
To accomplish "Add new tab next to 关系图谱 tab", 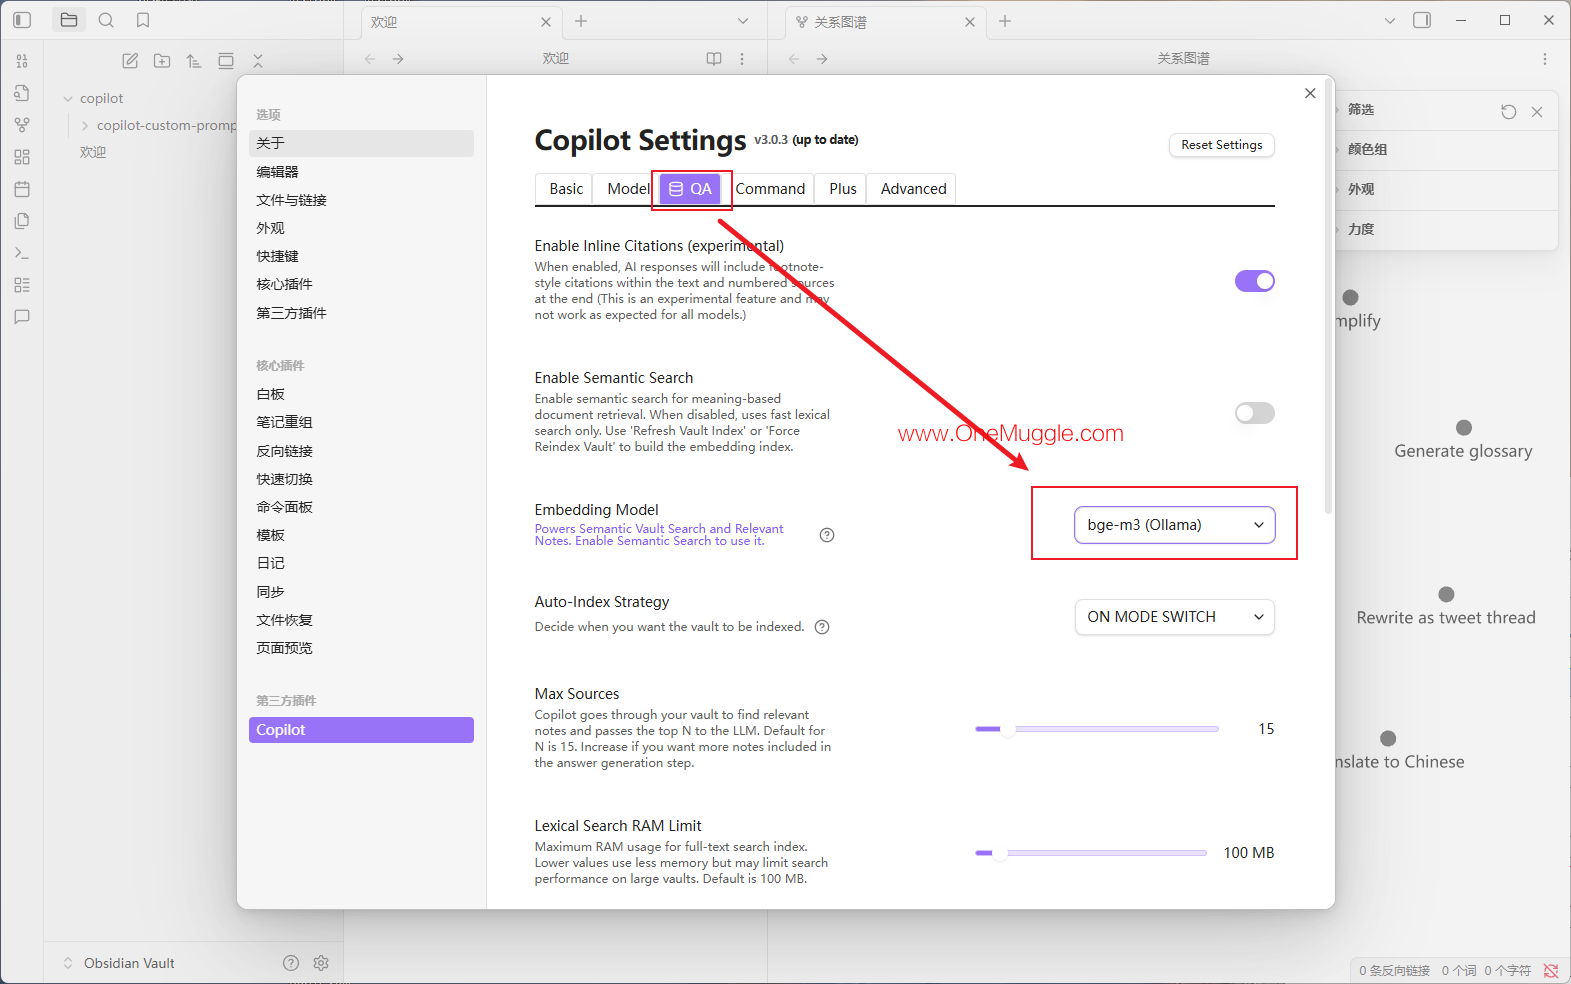I will coord(1005,21).
